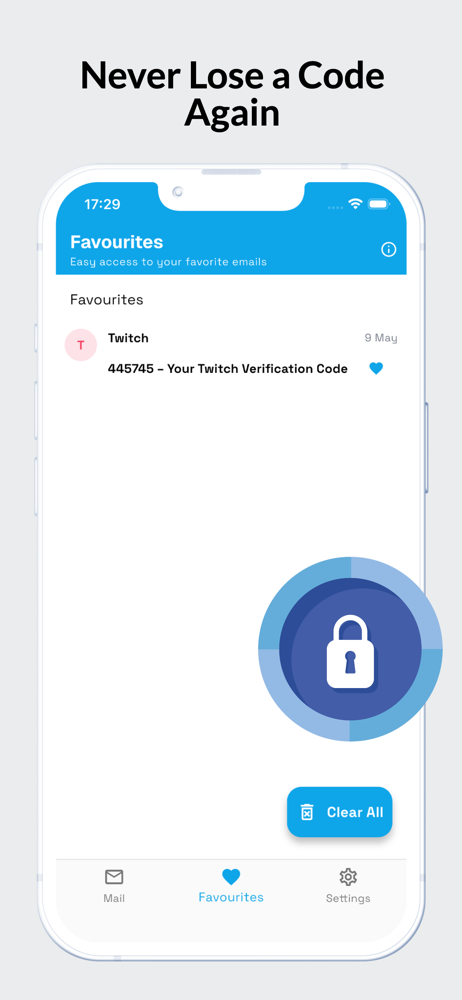The height and width of the screenshot is (1000, 462).
Task: Click the Settings tab label
Action: click(x=348, y=898)
